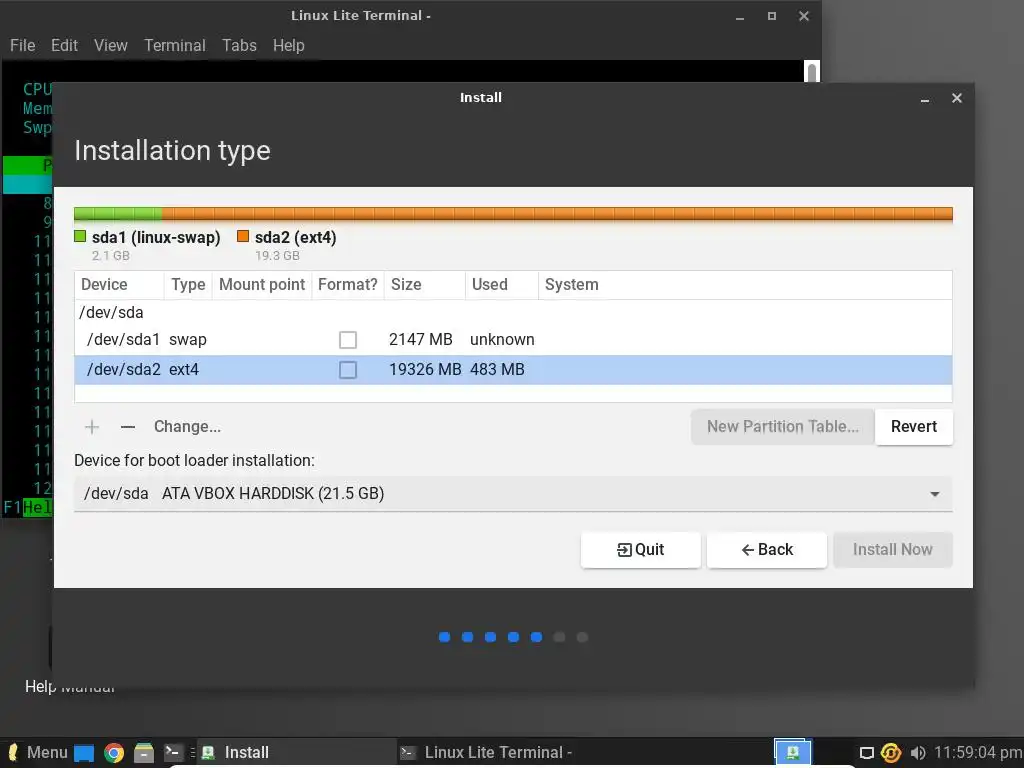Minimize the Install window

pos(925,99)
